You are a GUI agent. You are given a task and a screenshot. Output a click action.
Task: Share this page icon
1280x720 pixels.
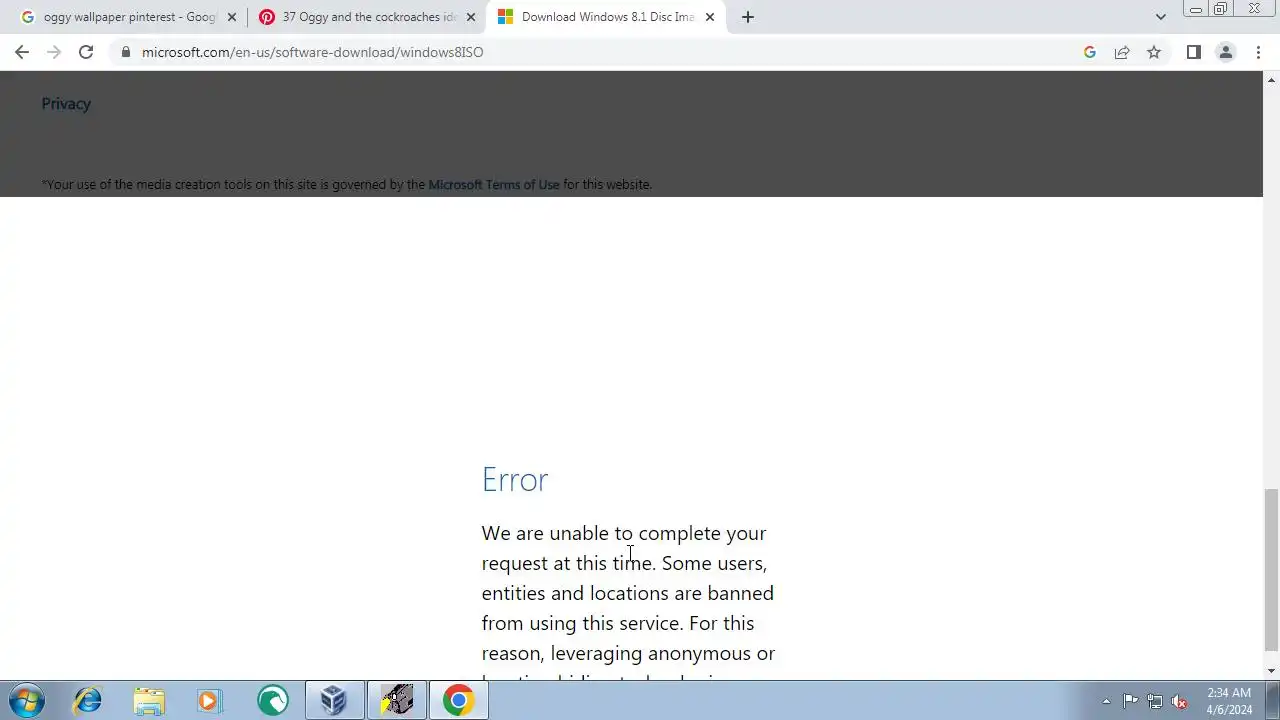(x=1122, y=52)
